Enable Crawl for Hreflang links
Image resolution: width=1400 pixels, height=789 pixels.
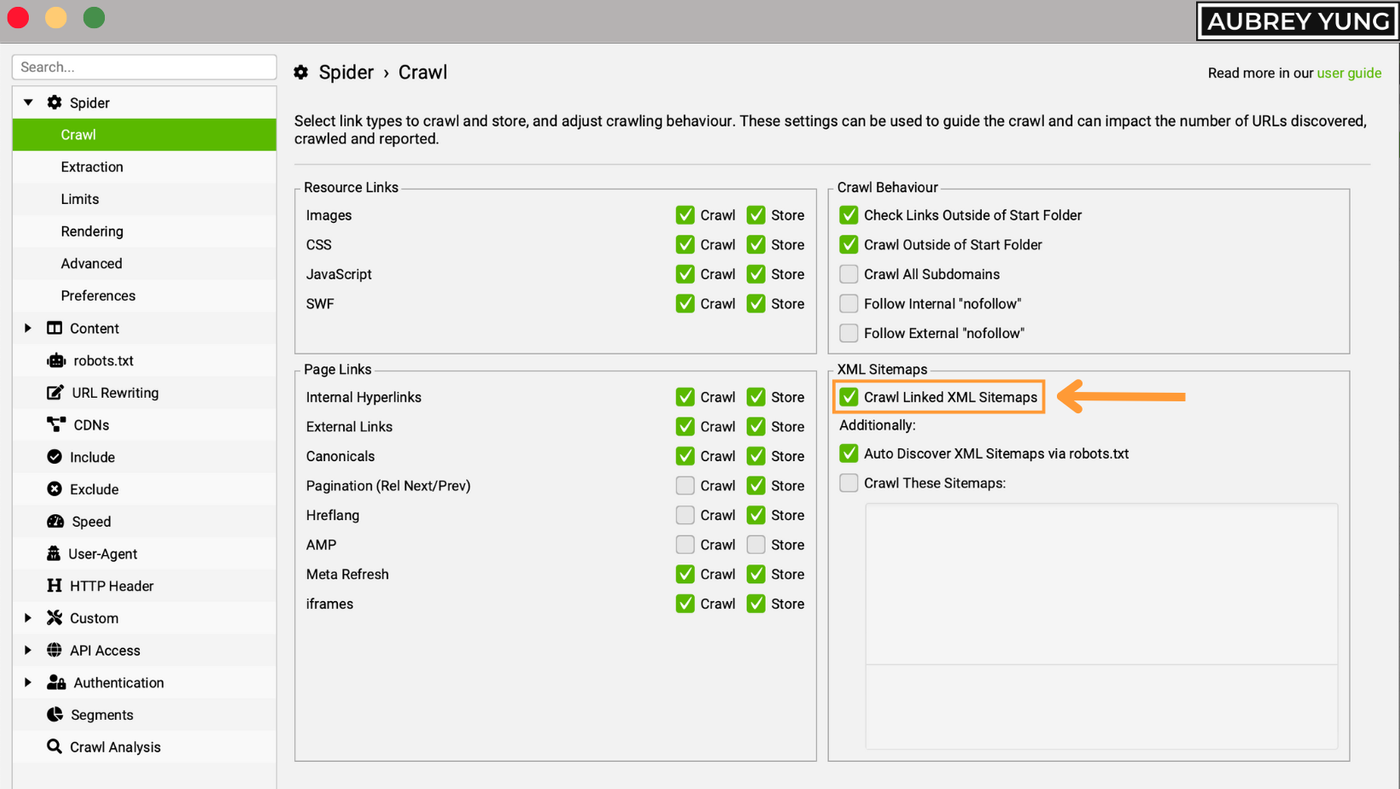click(x=685, y=514)
